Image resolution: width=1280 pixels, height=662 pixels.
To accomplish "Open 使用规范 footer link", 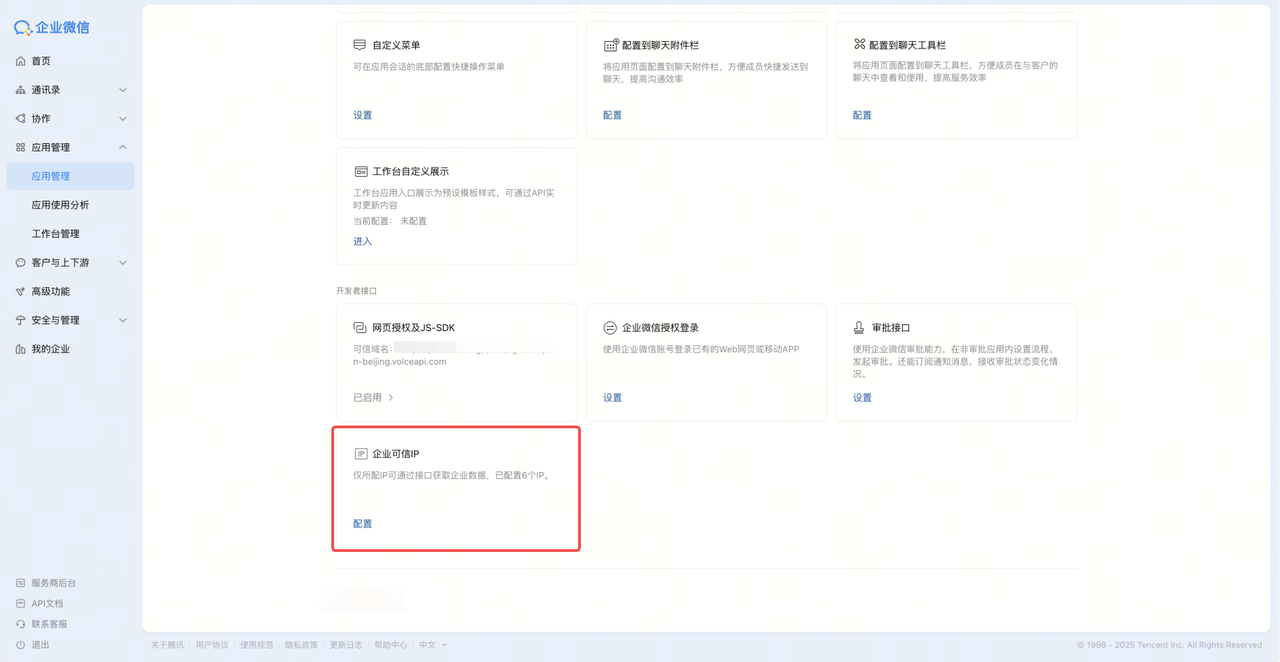I will point(257,645).
